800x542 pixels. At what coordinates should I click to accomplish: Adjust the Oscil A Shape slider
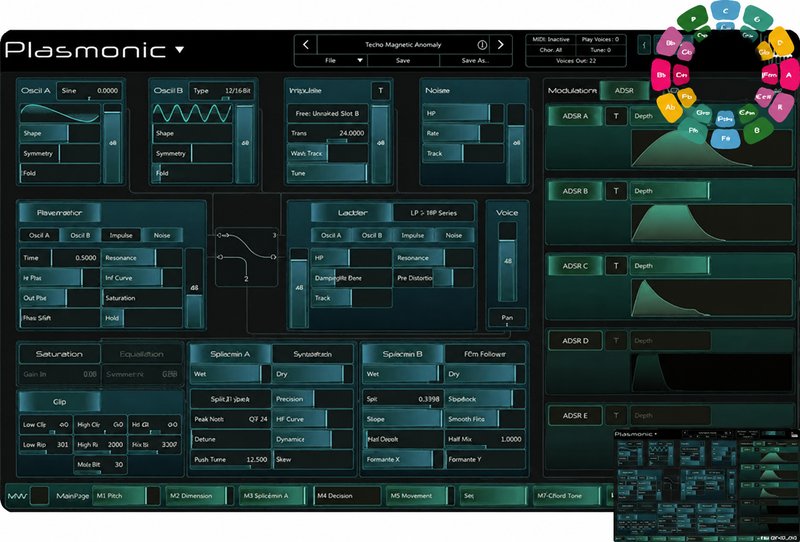[x=60, y=133]
